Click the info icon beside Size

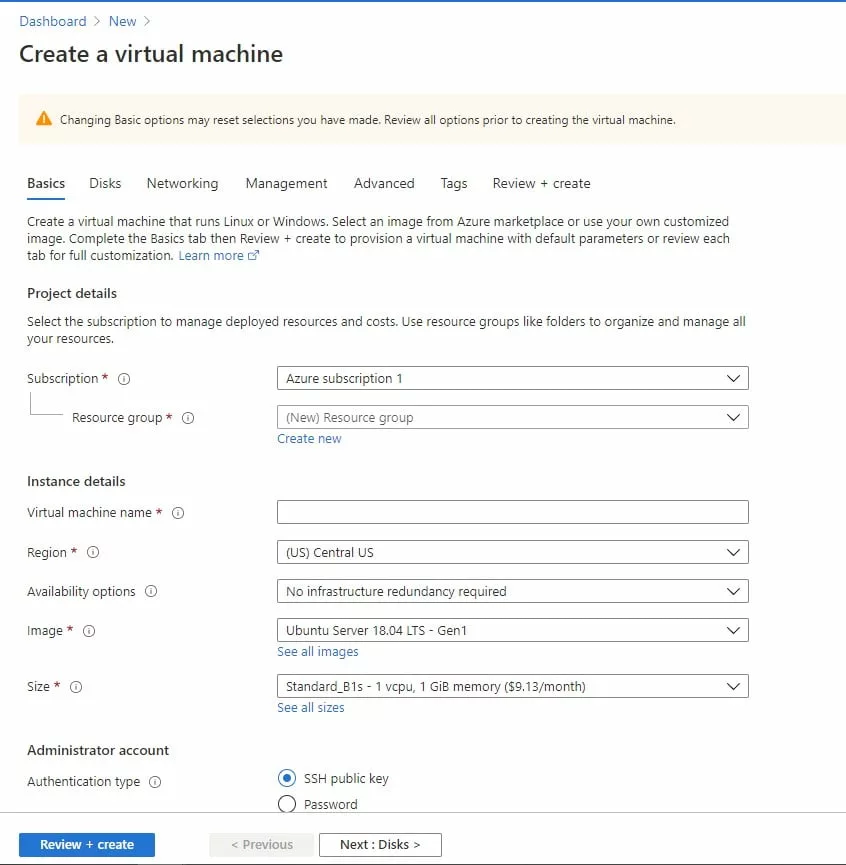click(76, 687)
